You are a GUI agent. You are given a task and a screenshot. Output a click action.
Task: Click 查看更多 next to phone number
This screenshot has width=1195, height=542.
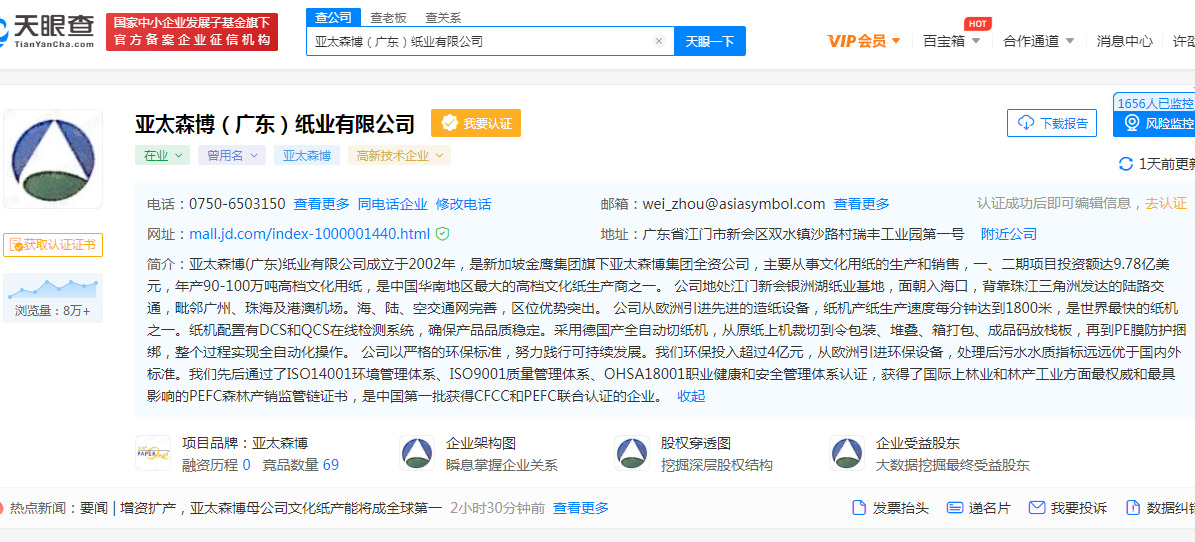(x=322, y=204)
